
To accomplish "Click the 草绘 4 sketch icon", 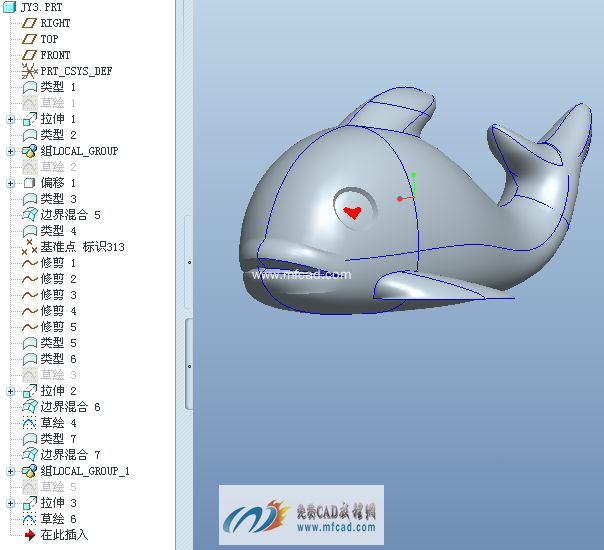I will coord(29,423).
